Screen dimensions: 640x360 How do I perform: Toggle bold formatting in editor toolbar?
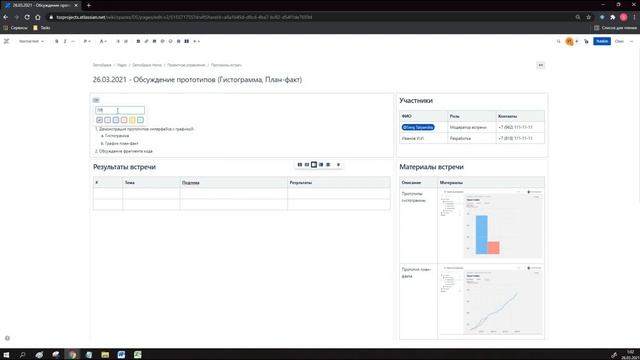57,41
